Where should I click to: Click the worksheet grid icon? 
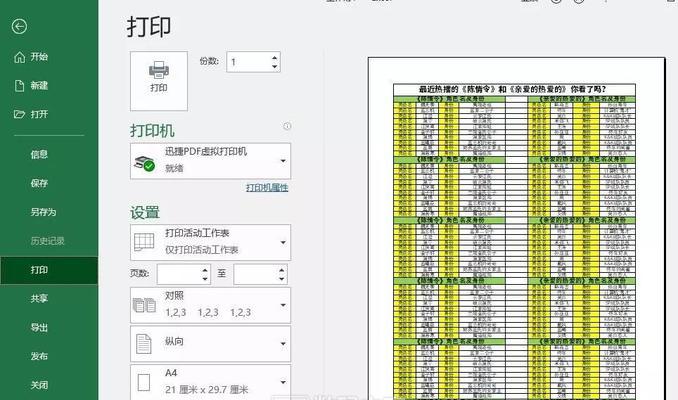pyautogui.click(x=144, y=243)
